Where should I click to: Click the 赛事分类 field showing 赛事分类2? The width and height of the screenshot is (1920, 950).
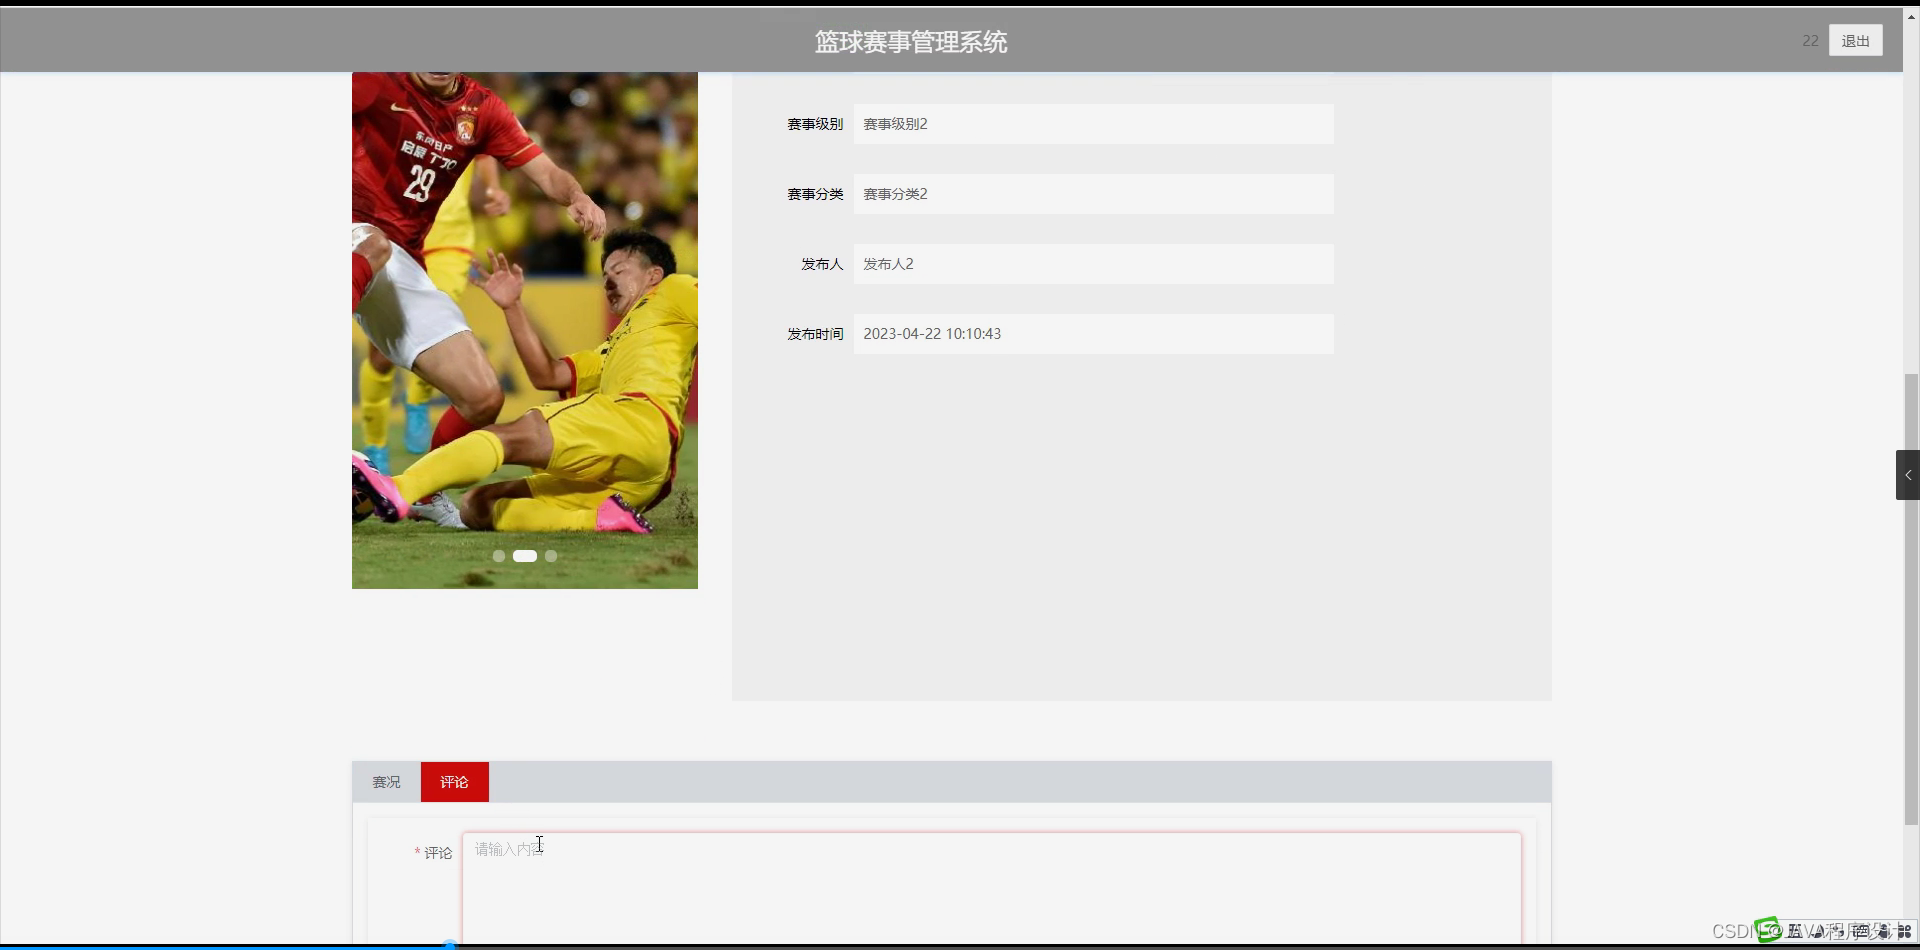(x=1093, y=194)
